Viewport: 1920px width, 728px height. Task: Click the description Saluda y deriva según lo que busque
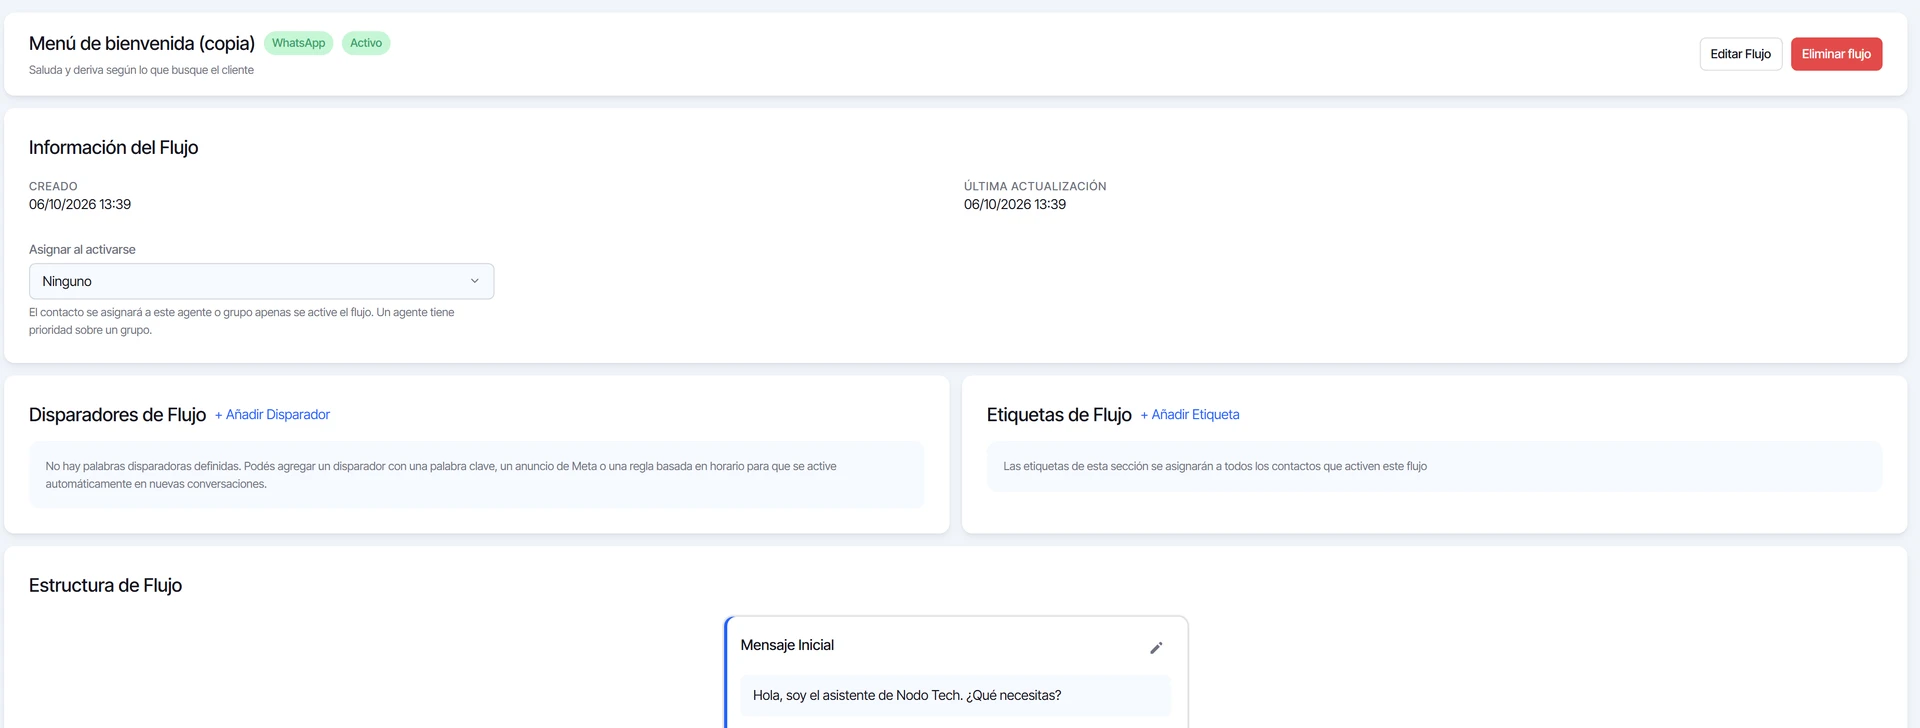(x=141, y=70)
